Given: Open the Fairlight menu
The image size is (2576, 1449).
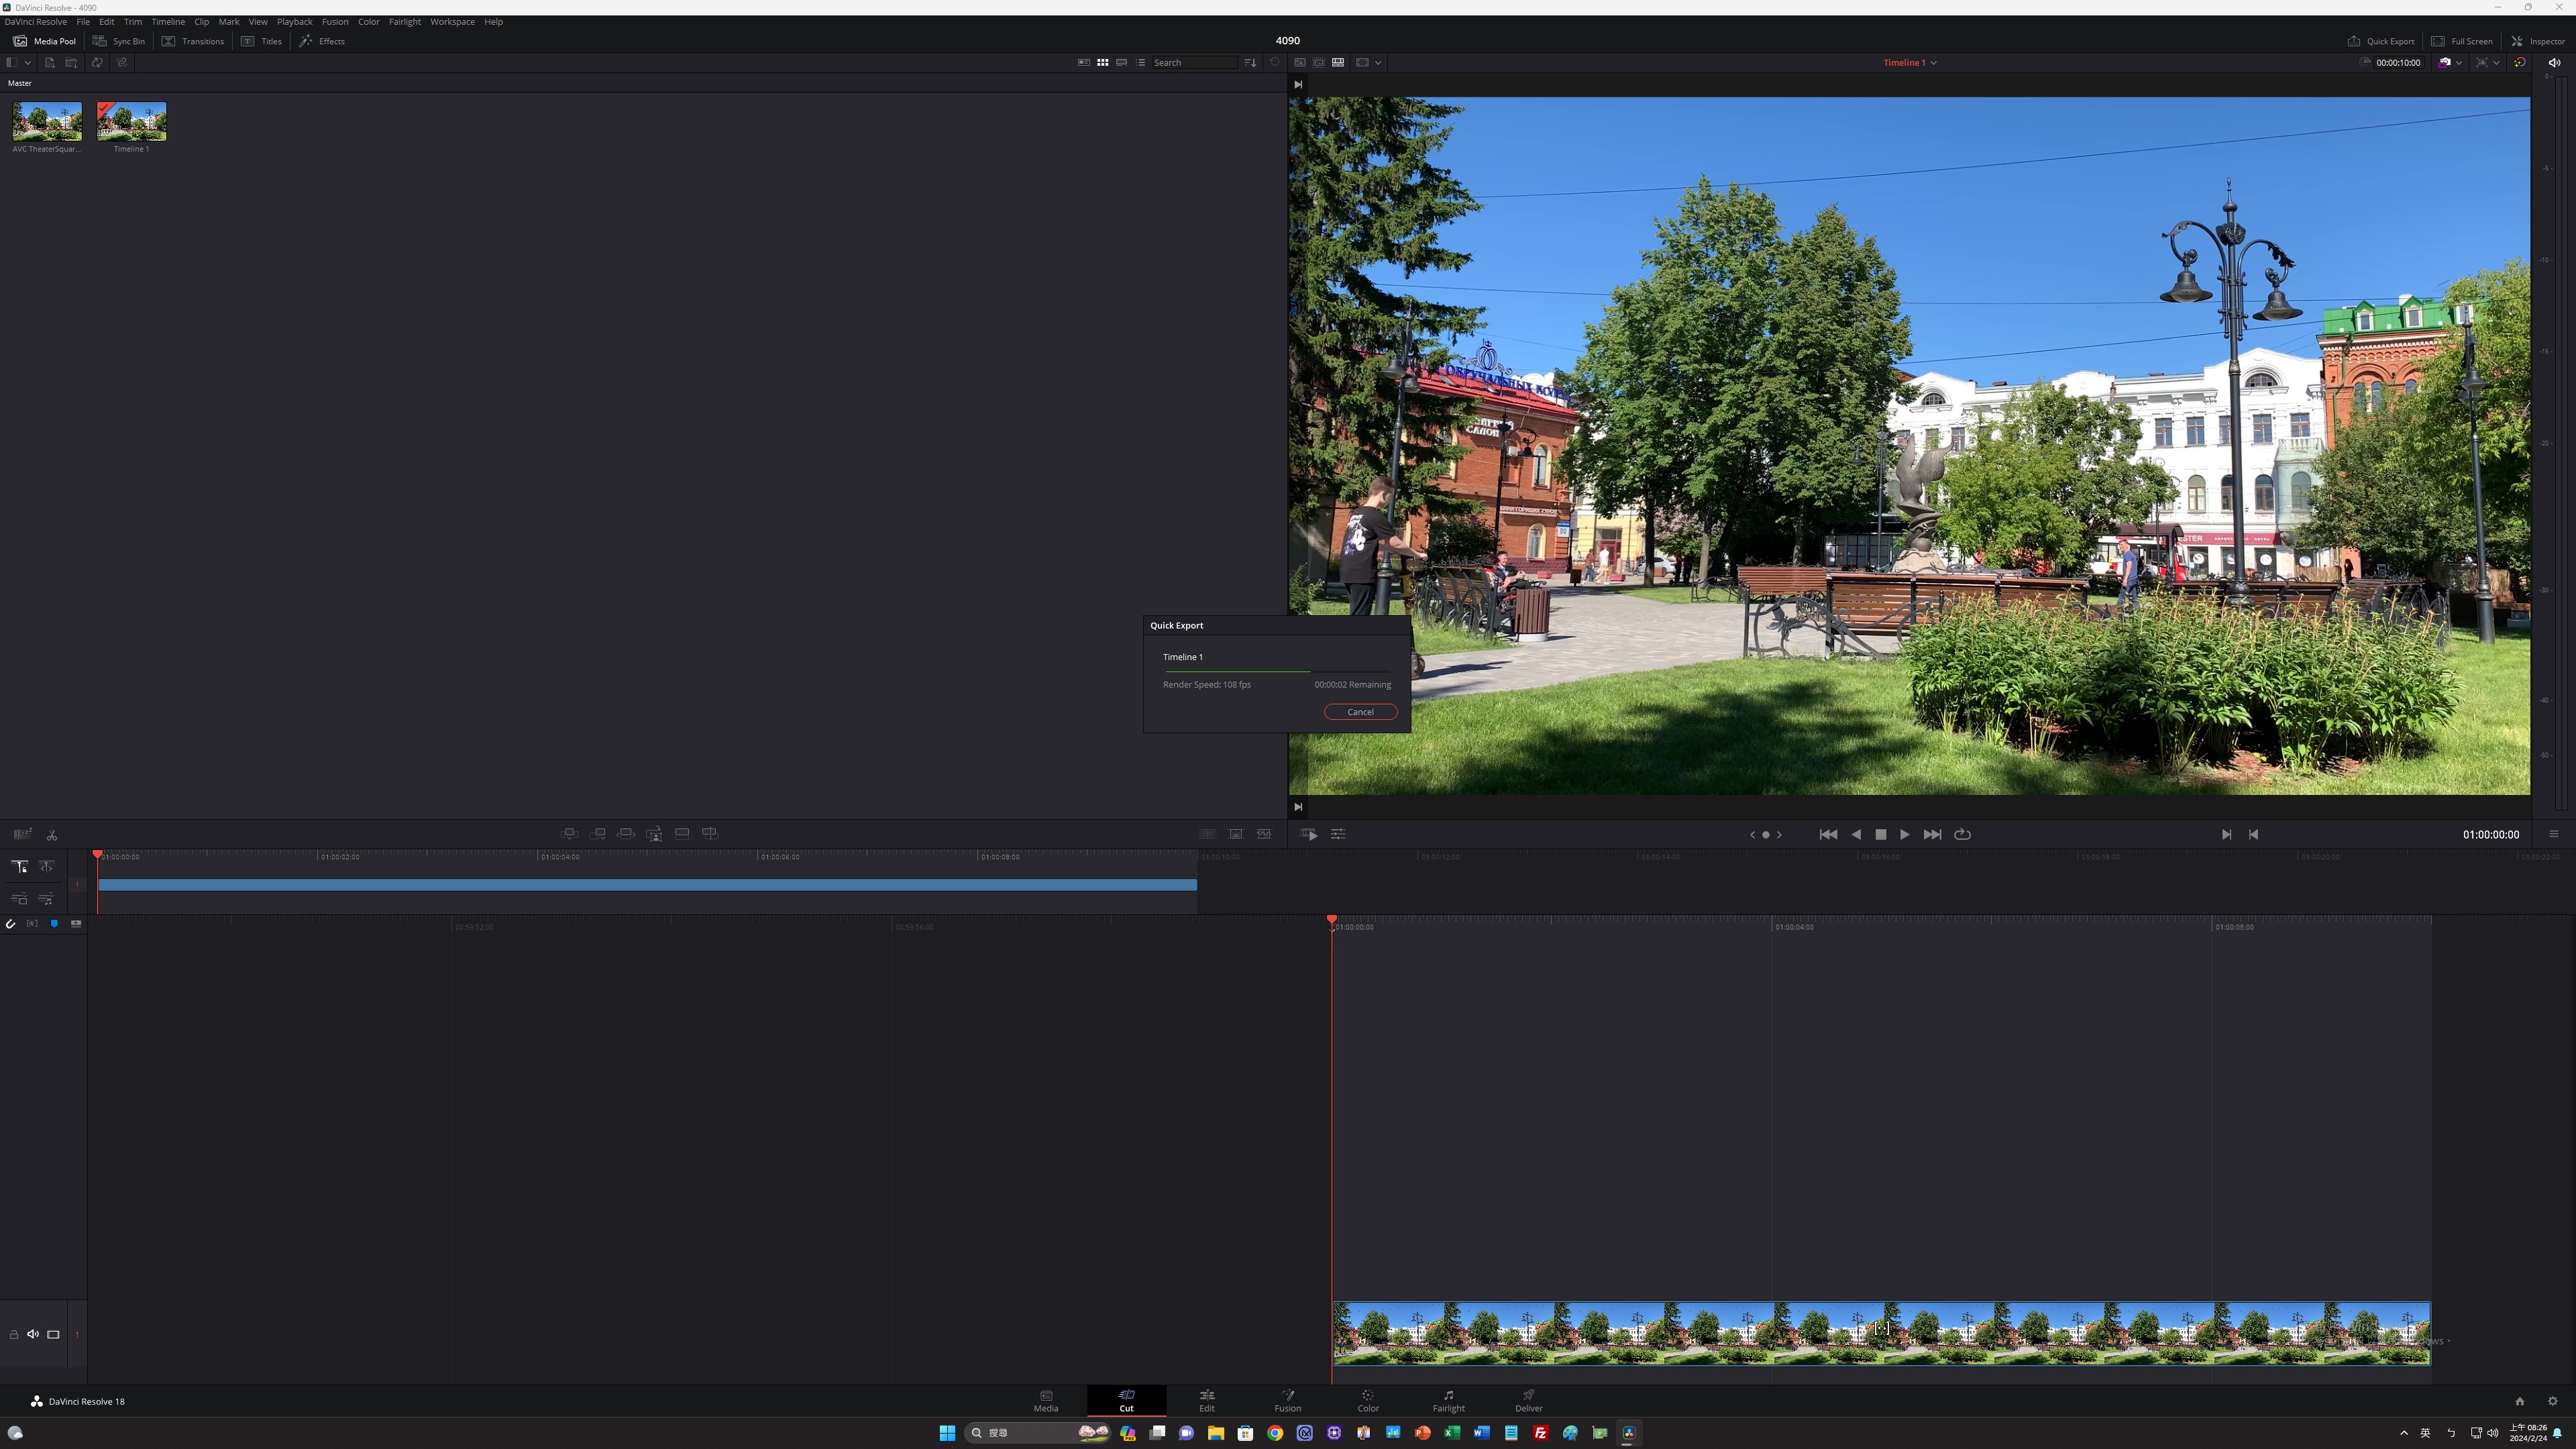Looking at the screenshot, I should point(405,21).
